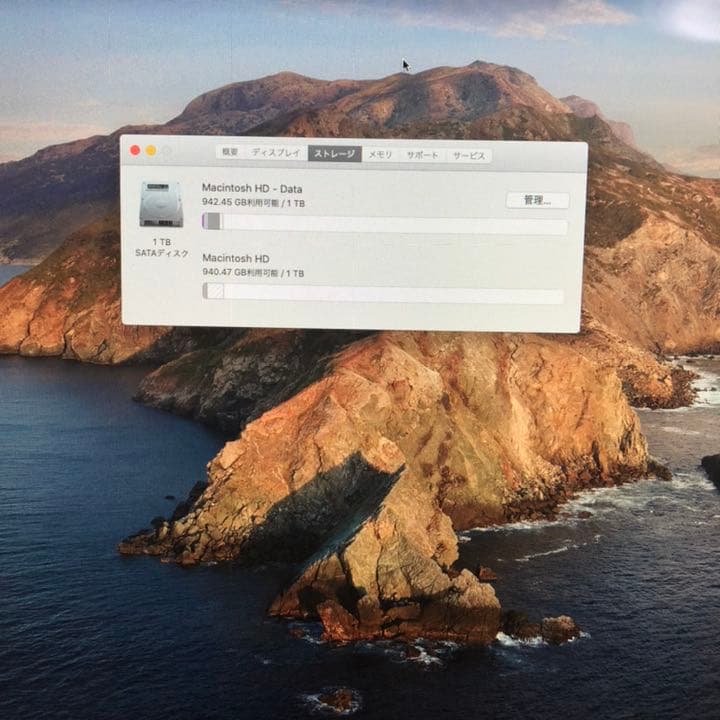The image size is (720, 720).
Task: Select the サービス tab
Action: click(469, 156)
